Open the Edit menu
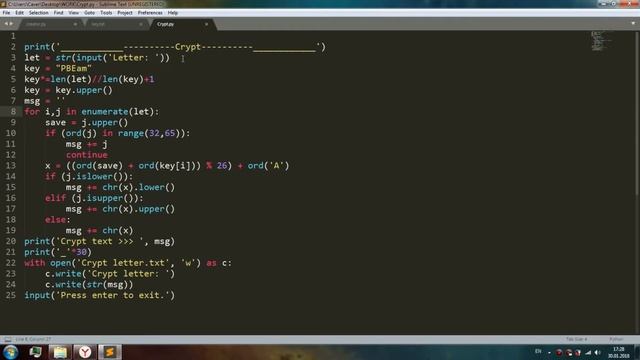640x360 pixels. pos(19,13)
